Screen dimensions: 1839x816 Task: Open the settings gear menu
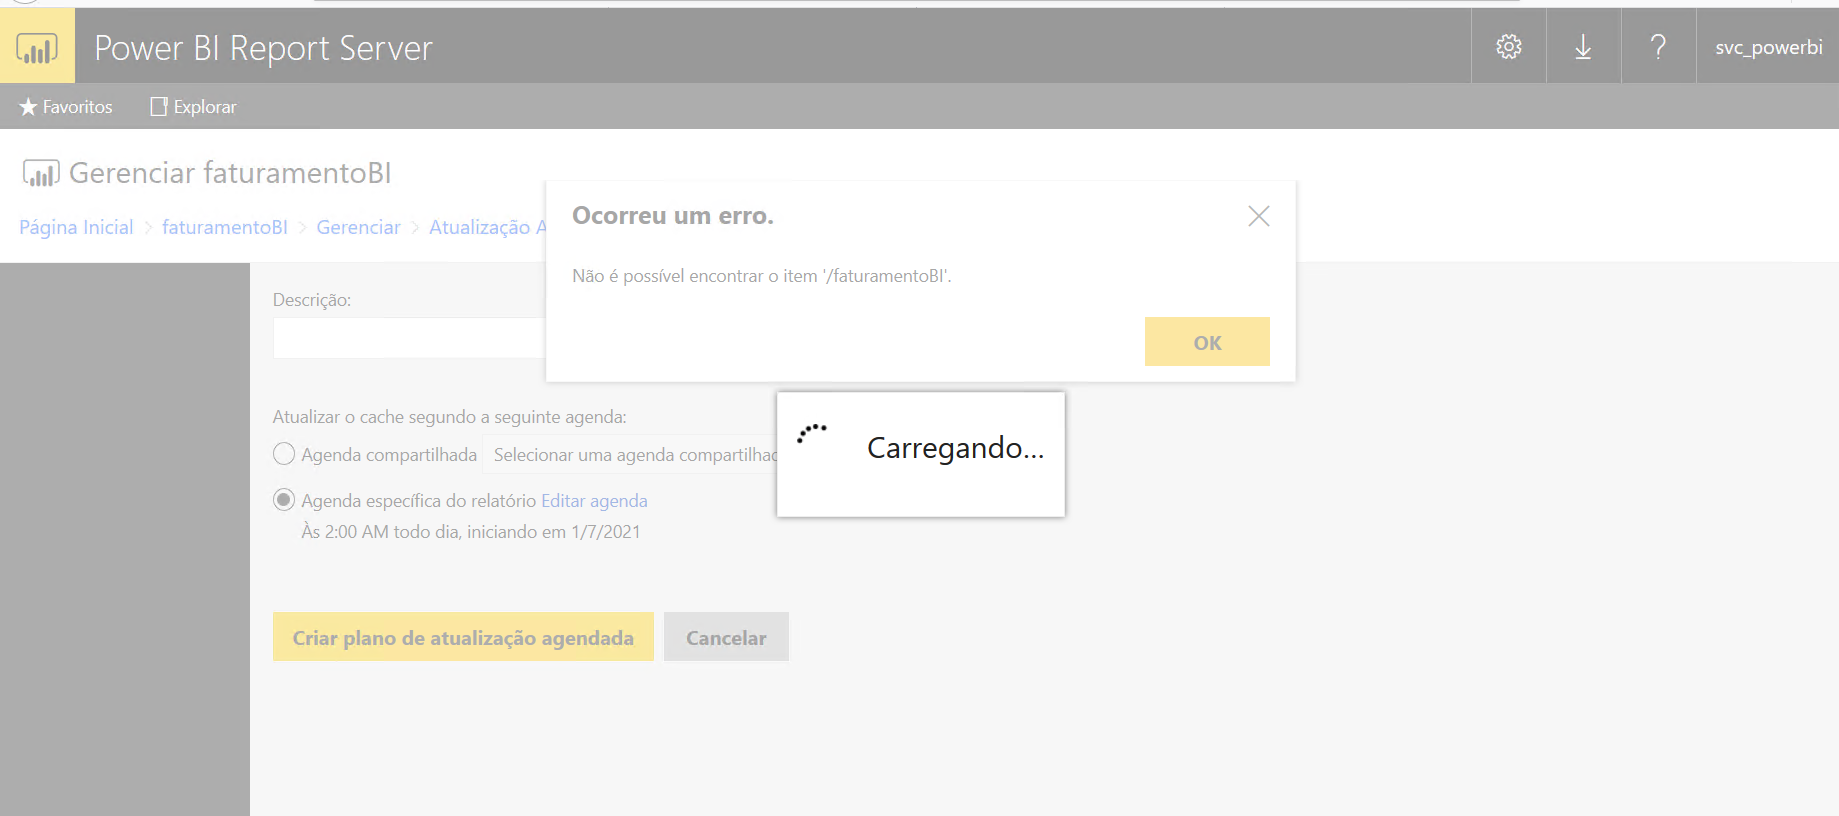pos(1508,46)
